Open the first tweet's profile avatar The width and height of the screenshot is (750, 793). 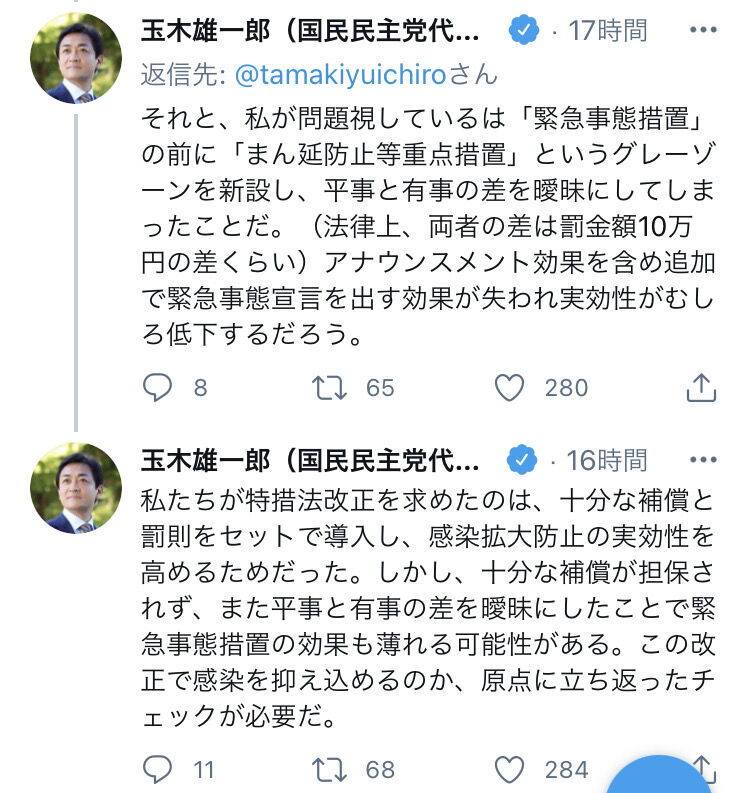pyautogui.click(x=76, y=59)
